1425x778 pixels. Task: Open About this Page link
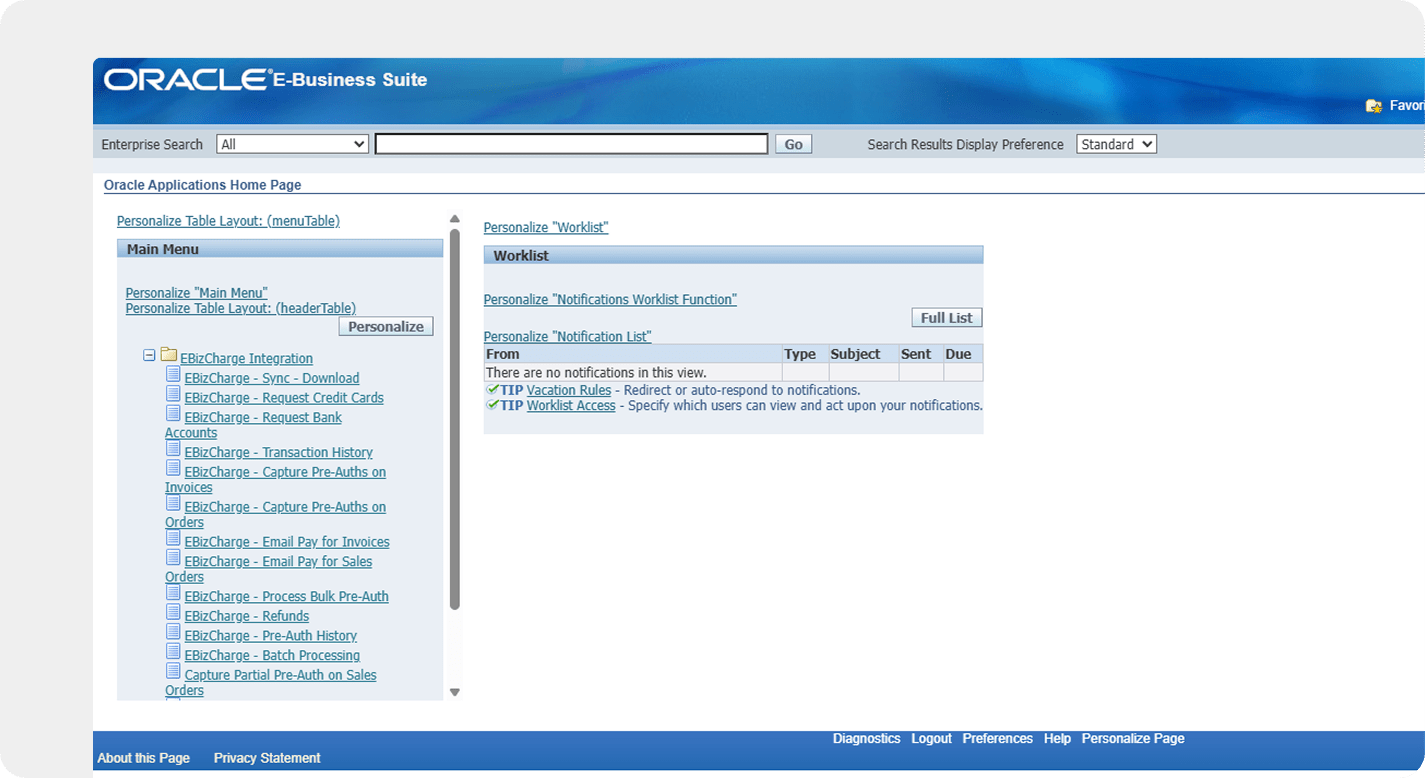coord(143,758)
